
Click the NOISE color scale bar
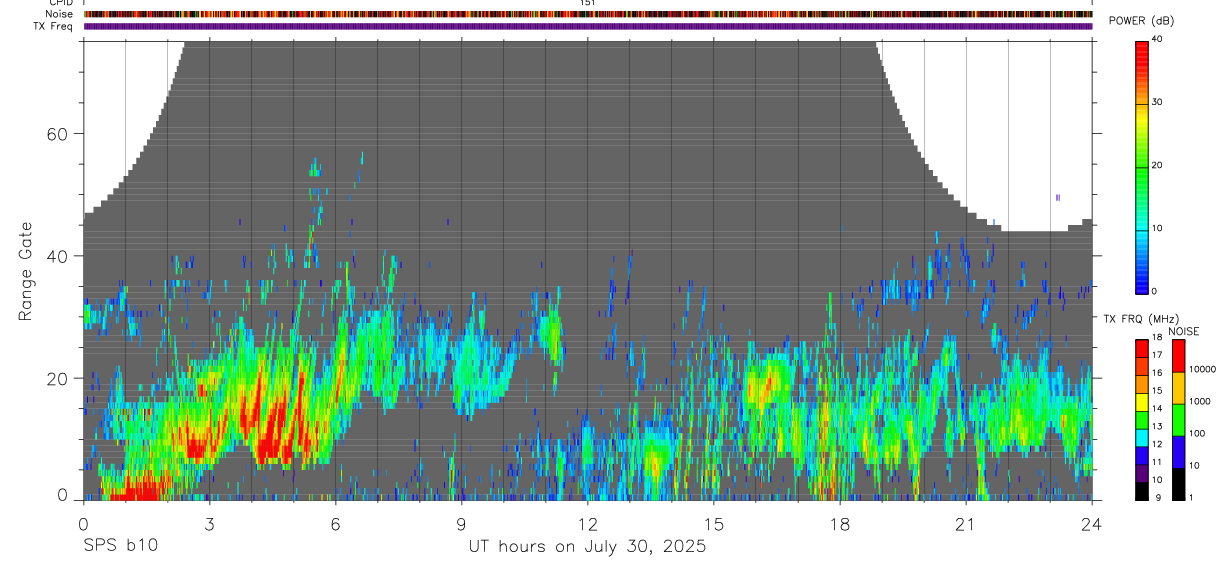[1178, 420]
